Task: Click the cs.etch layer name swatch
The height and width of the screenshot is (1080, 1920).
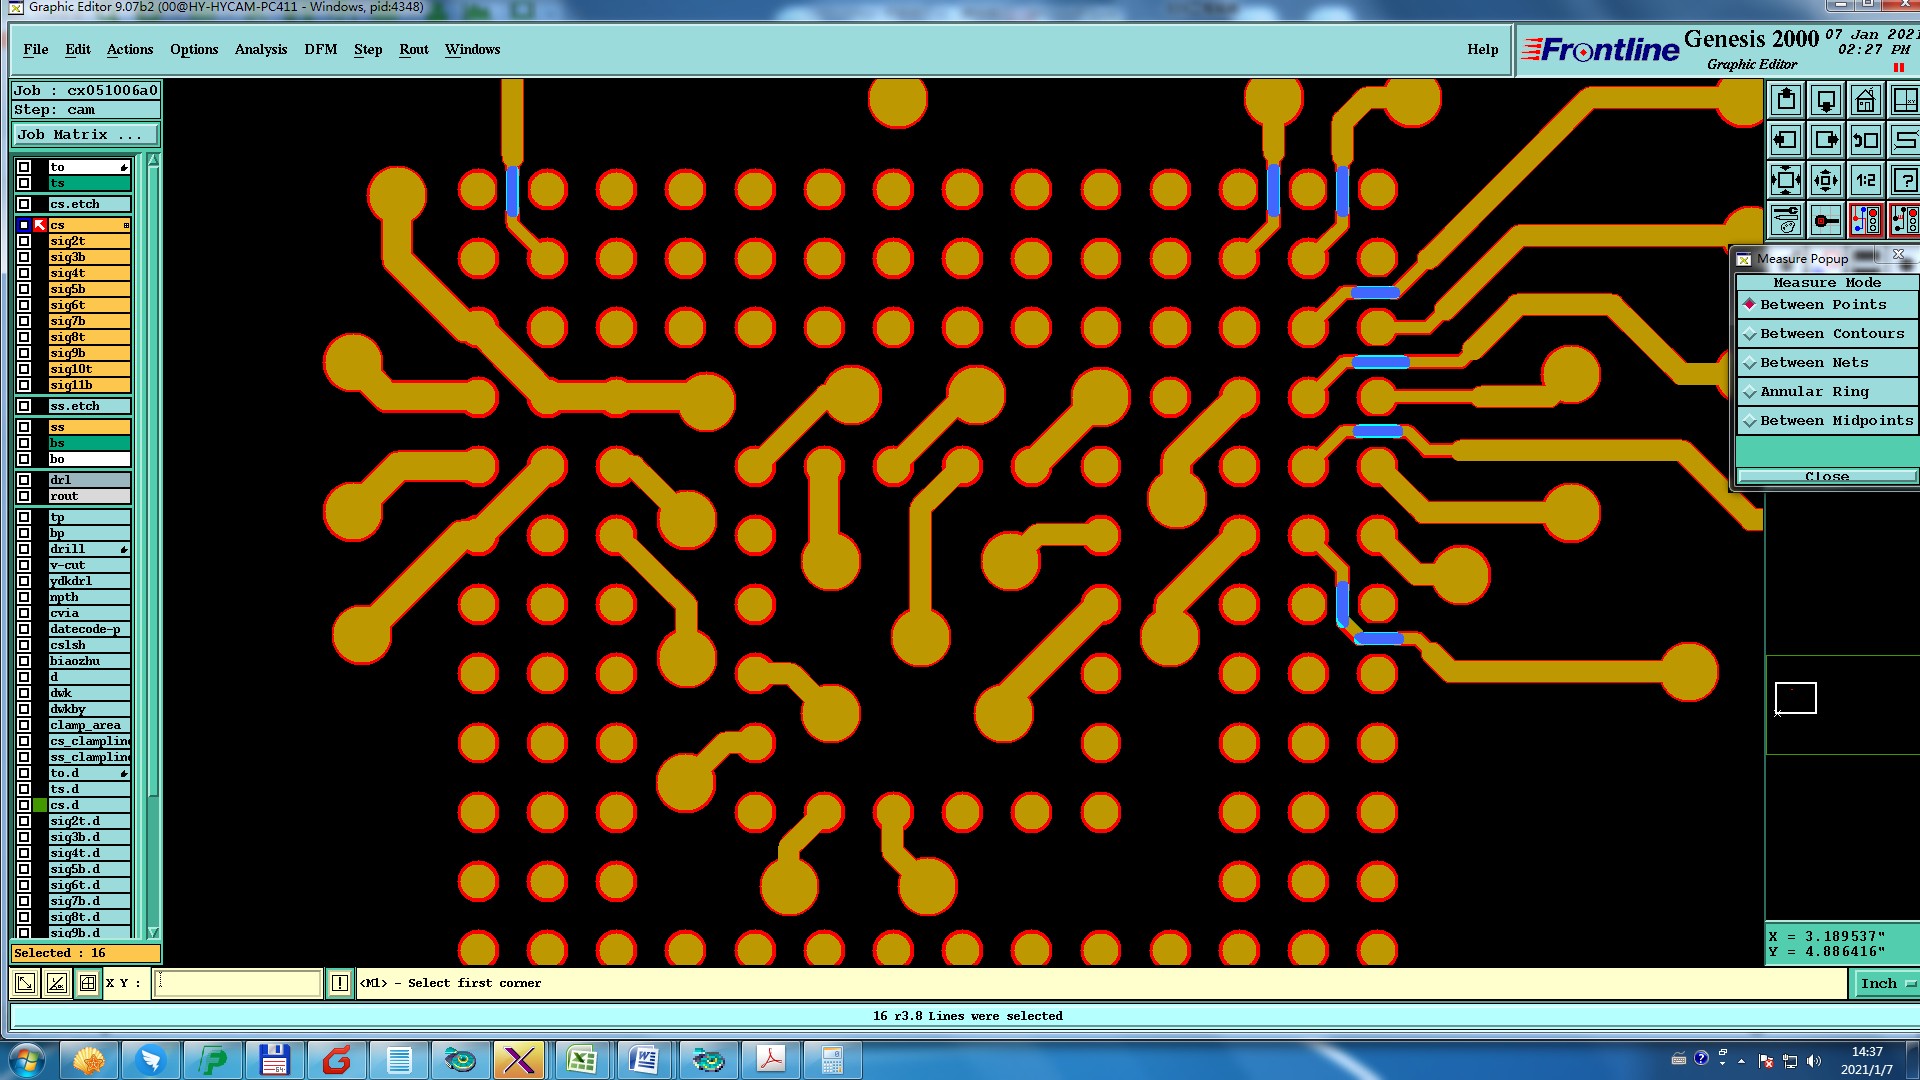Action: pyautogui.click(x=89, y=204)
